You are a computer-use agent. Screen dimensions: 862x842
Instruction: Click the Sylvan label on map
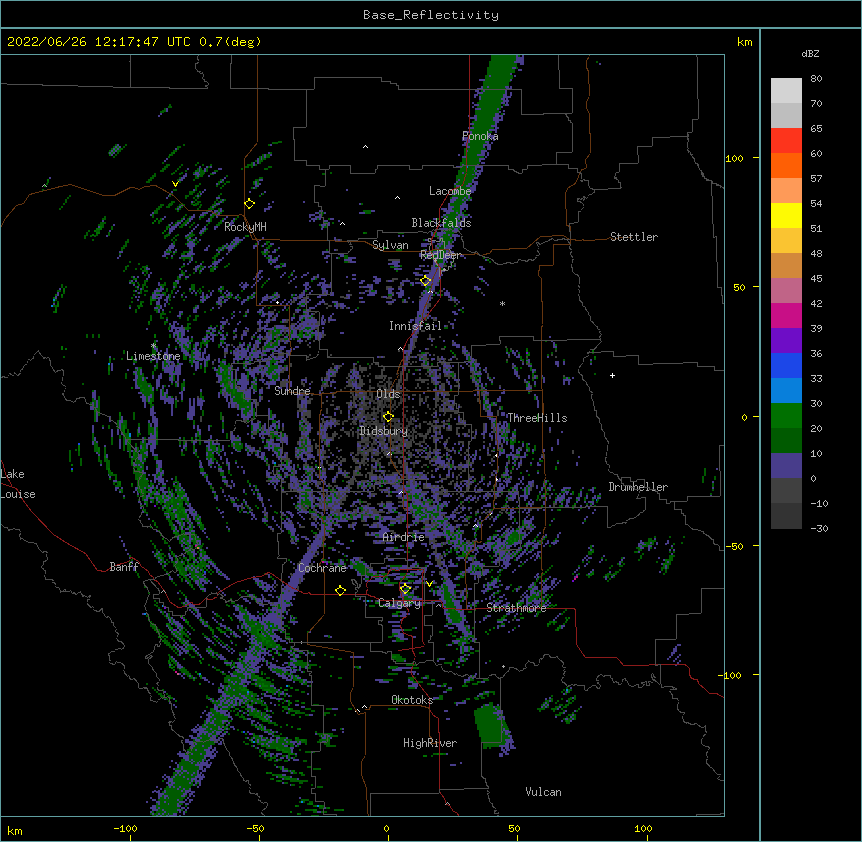click(x=390, y=245)
